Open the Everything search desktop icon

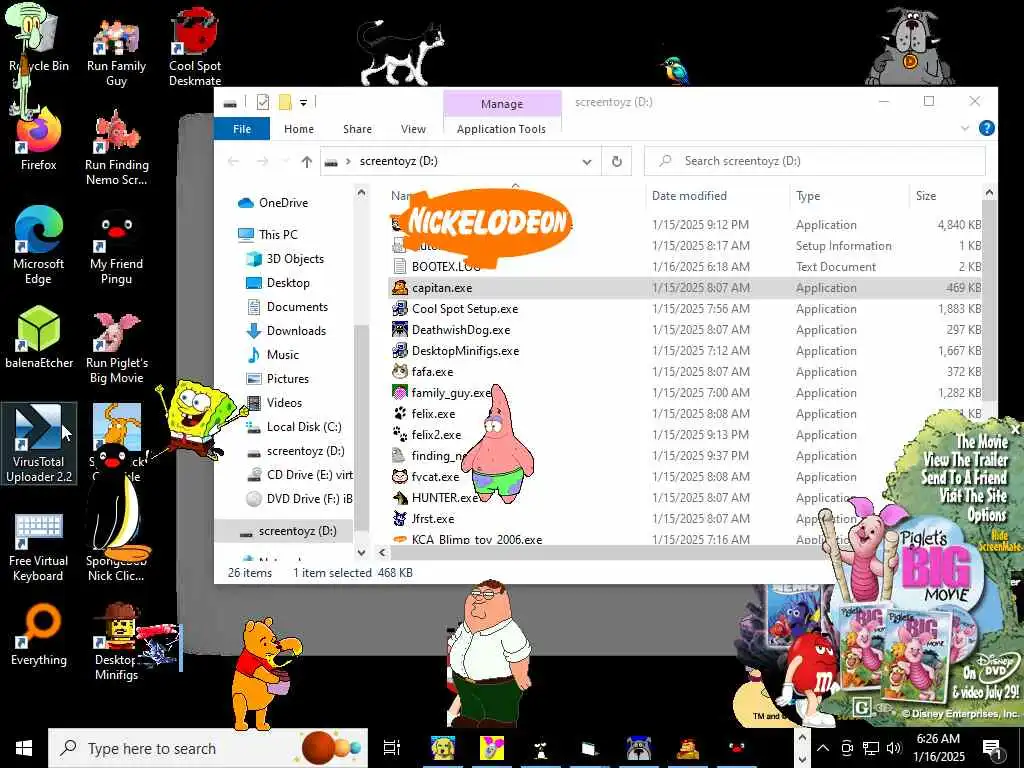point(39,635)
